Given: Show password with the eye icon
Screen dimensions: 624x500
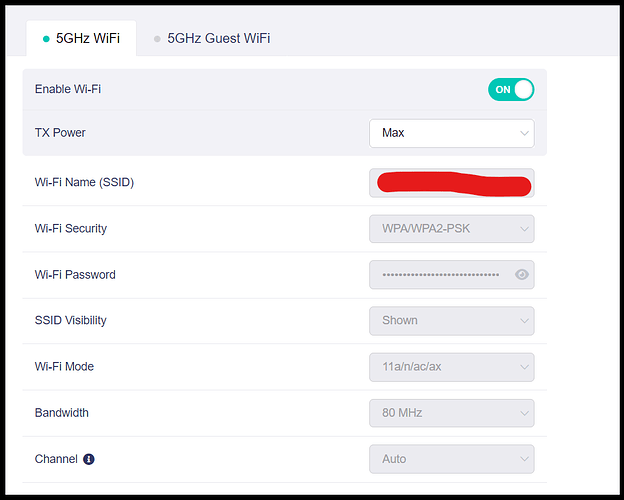Looking at the screenshot, I should pyautogui.click(x=522, y=274).
